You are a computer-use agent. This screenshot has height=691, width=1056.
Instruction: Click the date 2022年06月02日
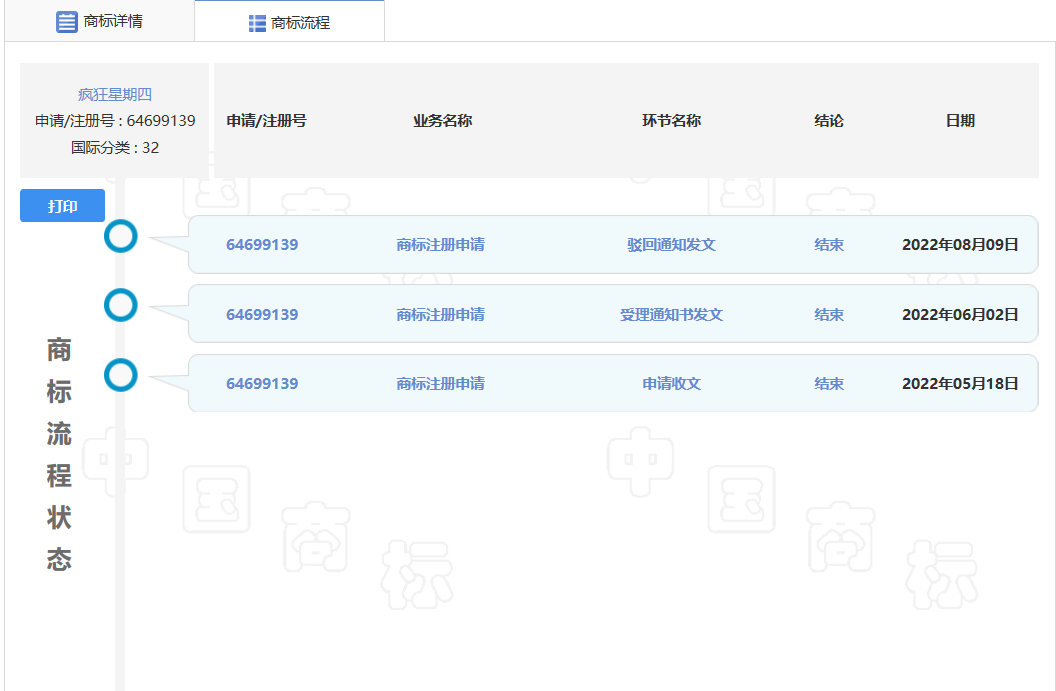(960, 315)
